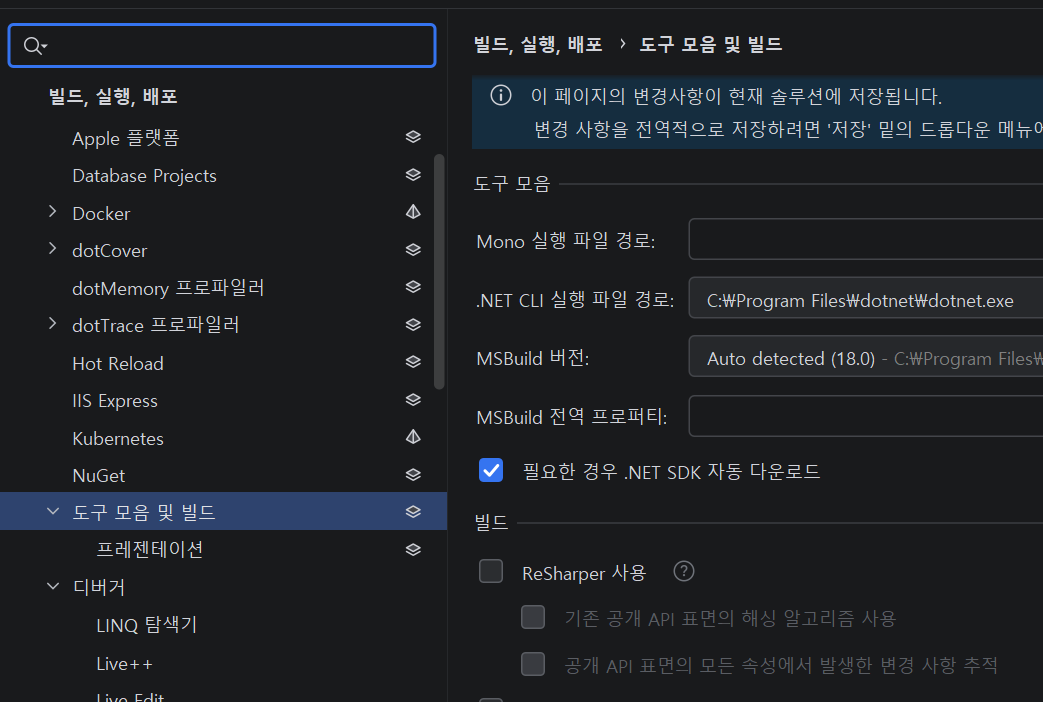Image resolution: width=1043 pixels, height=702 pixels.
Task: Click the settings tree vertical scrollbar
Action: (x=439, y=270)
